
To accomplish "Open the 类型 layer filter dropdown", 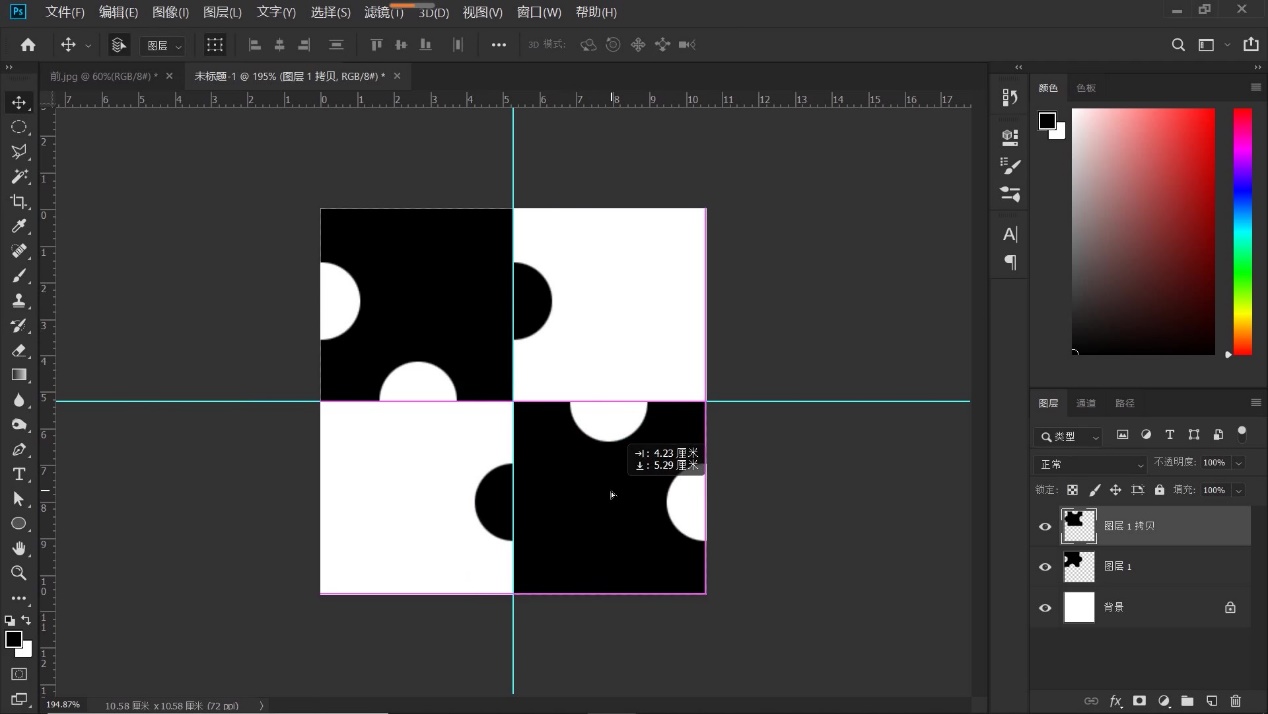I will (x=1068, y=436).
